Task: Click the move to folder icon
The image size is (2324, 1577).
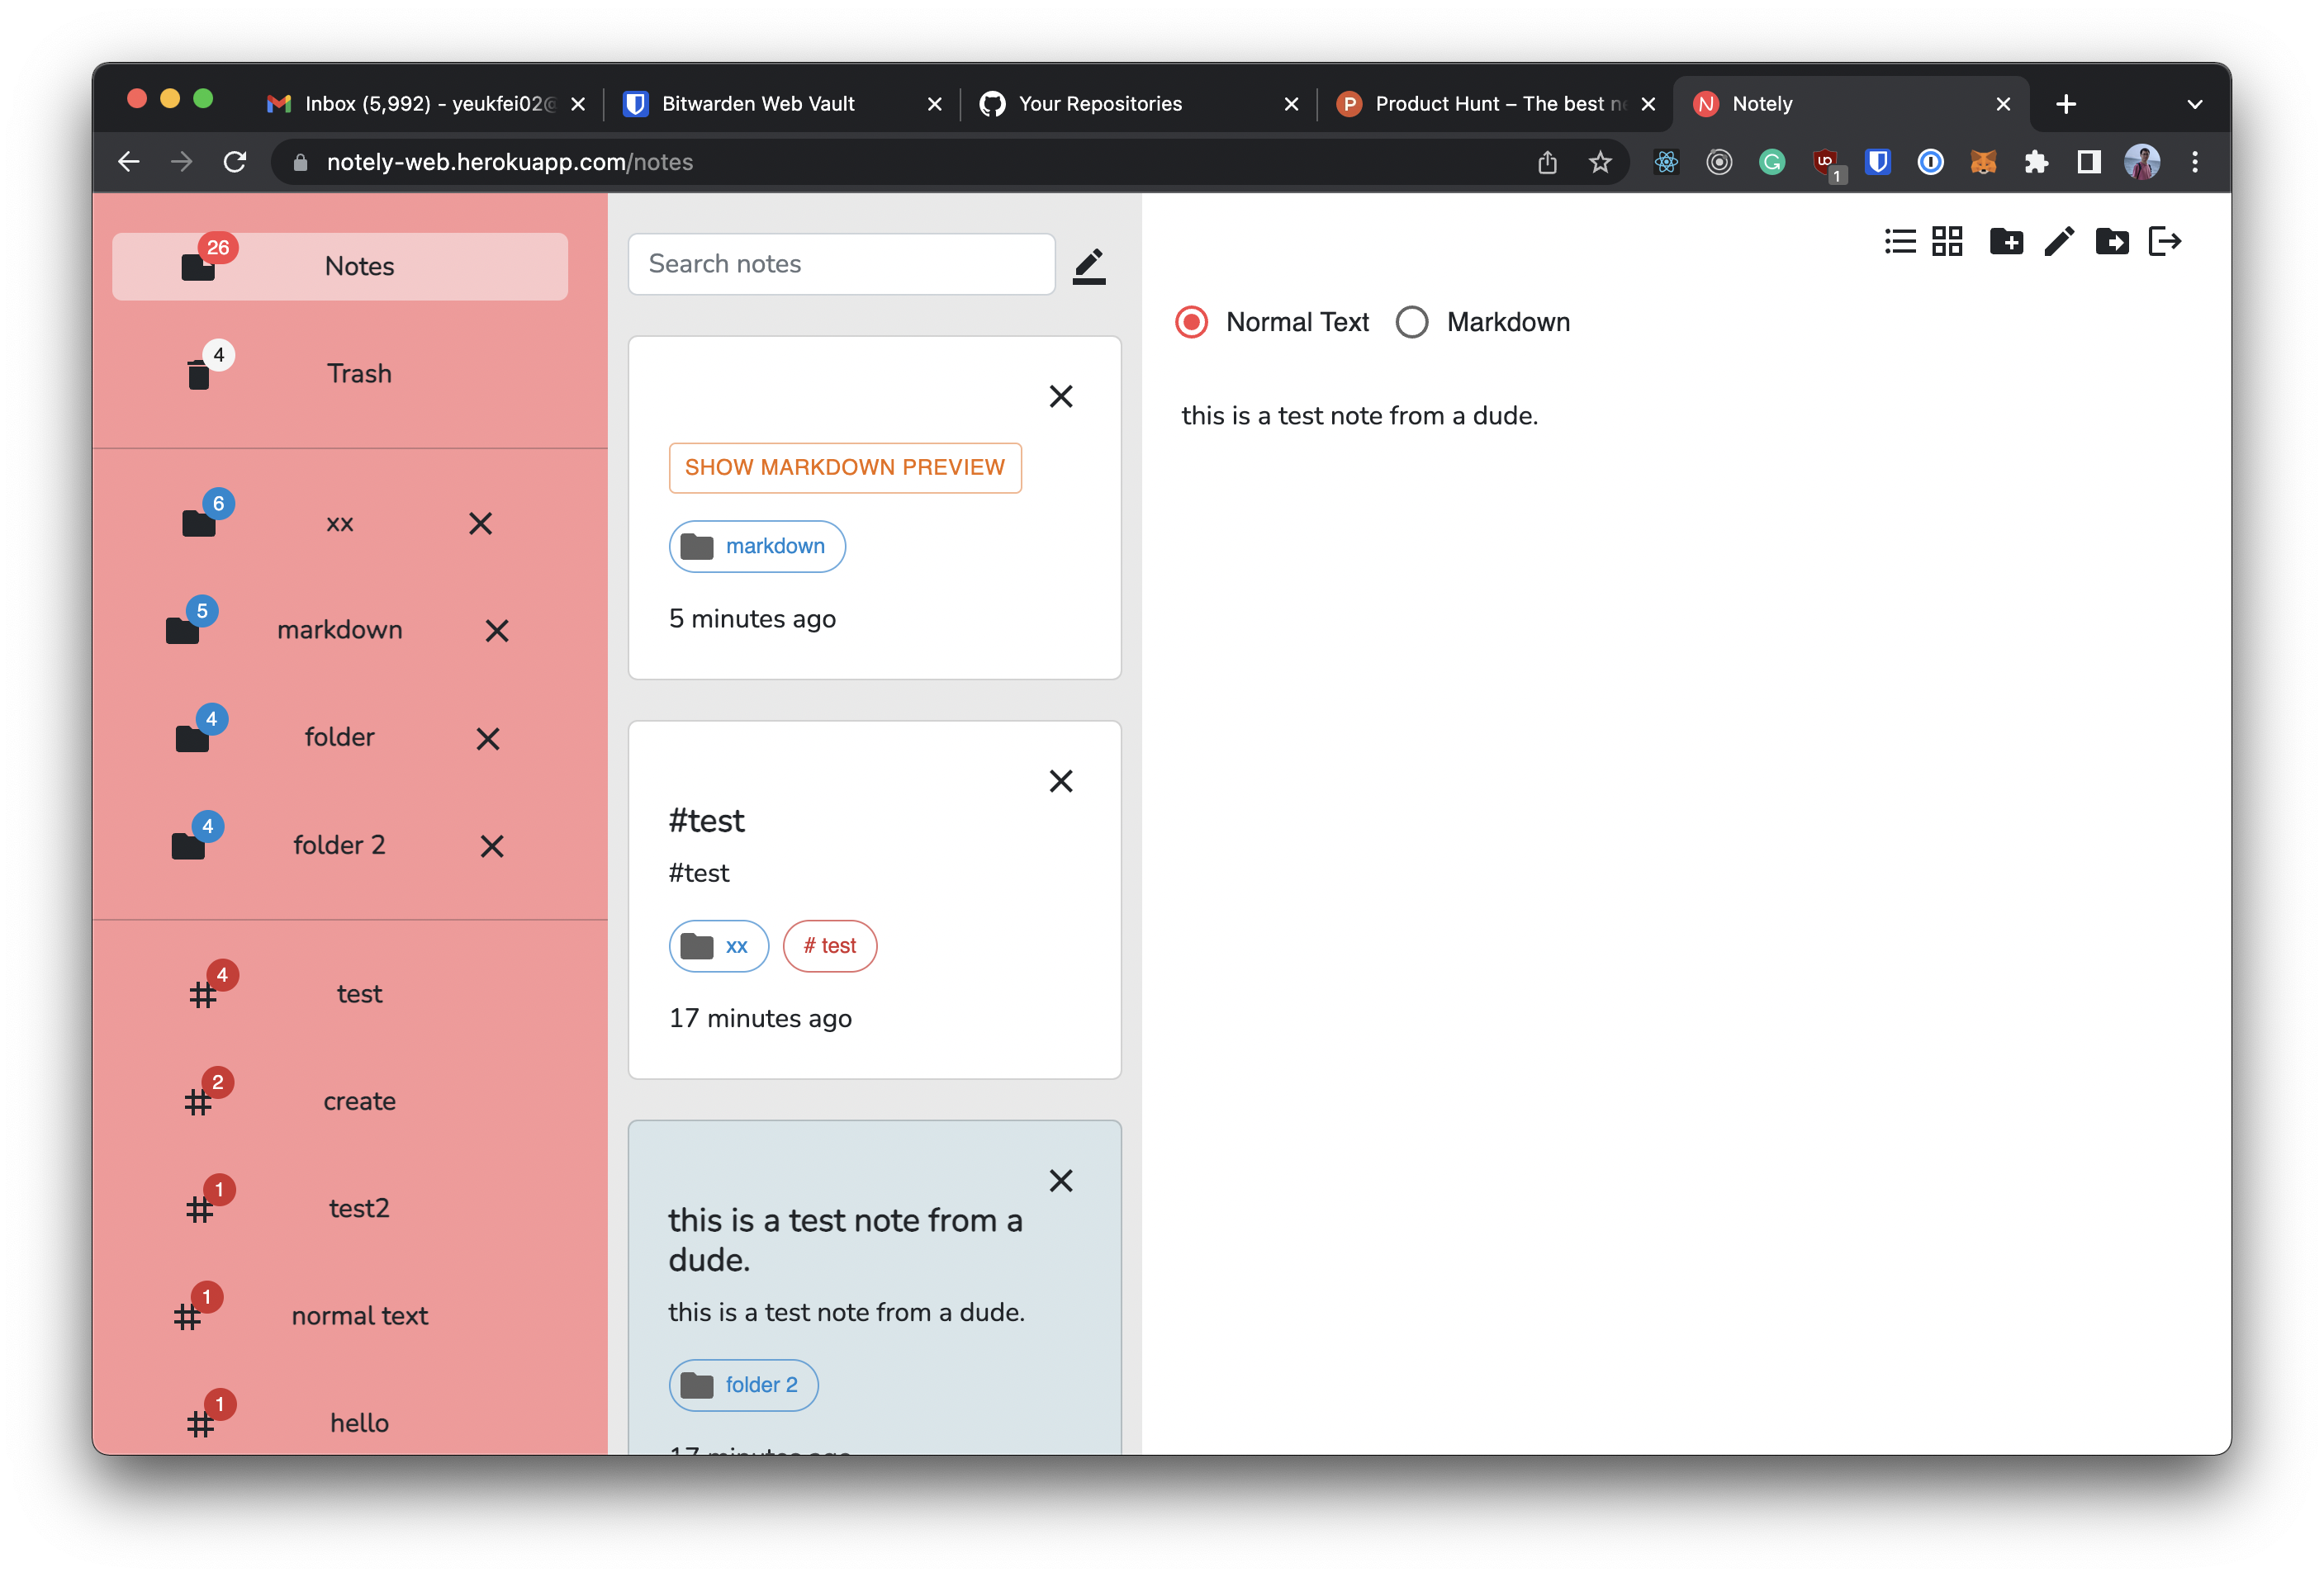Action: point(2112,242)
